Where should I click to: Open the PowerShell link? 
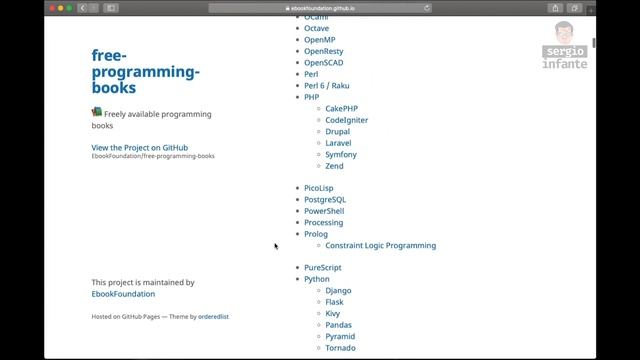click(x=324, y=211)
